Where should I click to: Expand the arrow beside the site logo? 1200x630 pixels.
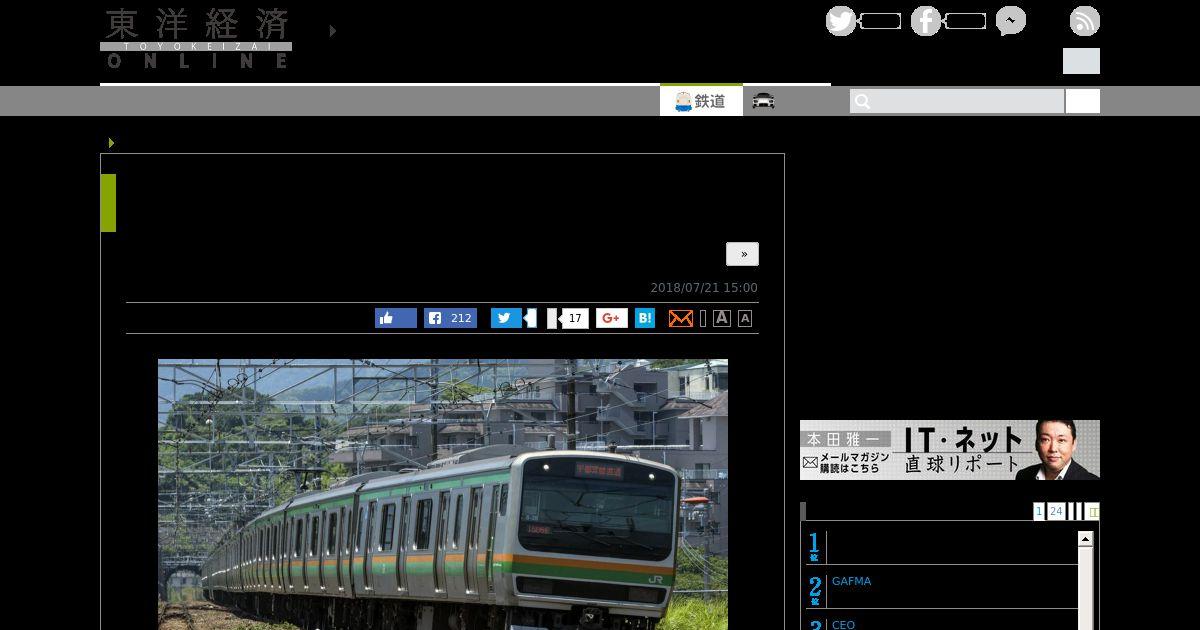tap(333, 31)
